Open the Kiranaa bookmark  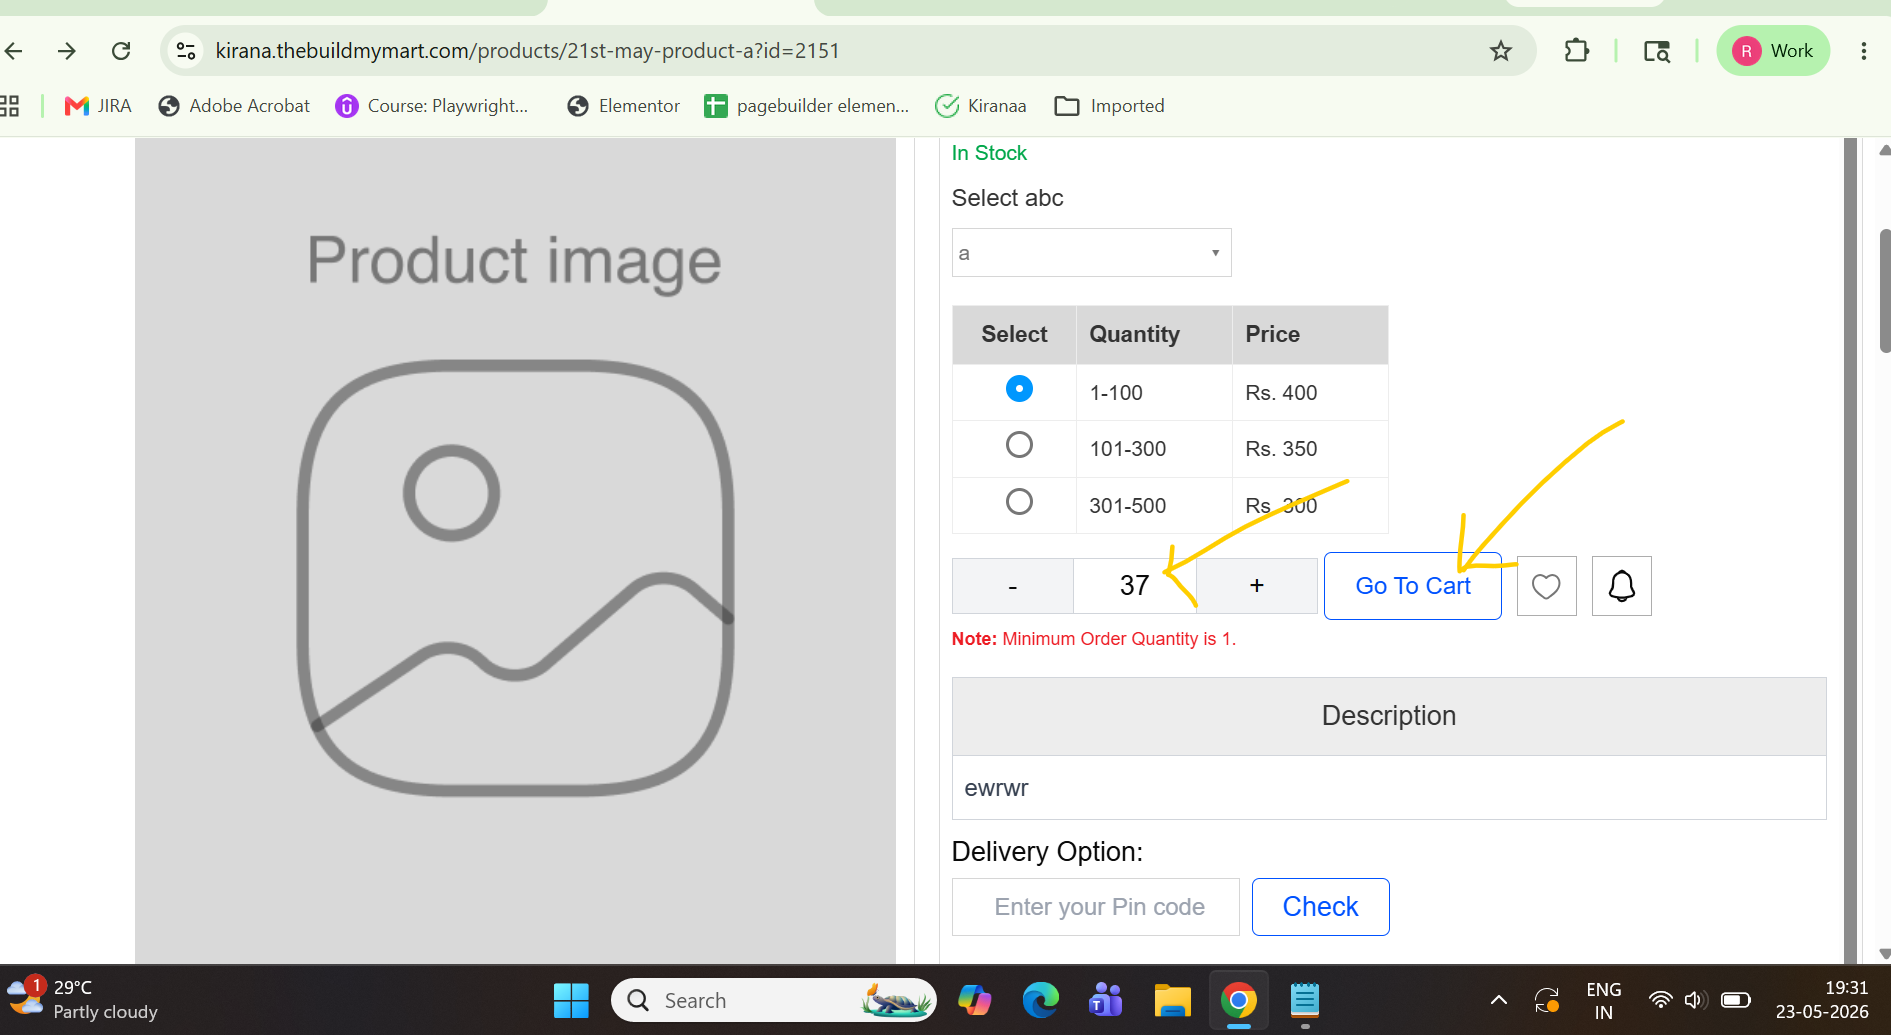point(980,106)
